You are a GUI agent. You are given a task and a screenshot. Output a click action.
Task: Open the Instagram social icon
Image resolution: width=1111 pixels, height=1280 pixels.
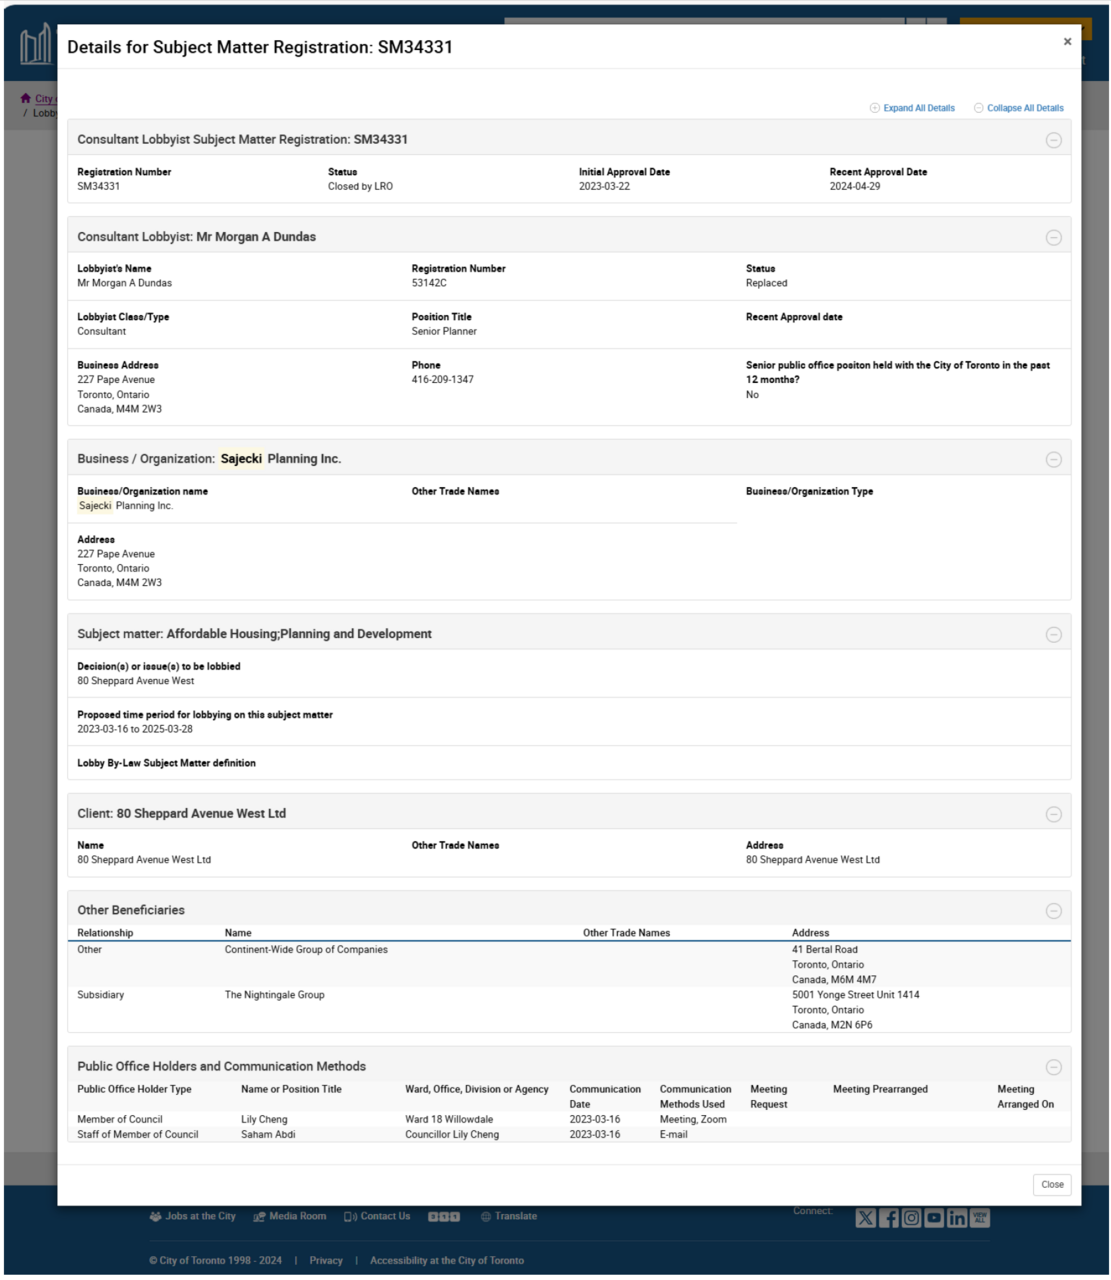coord(912,1218)
